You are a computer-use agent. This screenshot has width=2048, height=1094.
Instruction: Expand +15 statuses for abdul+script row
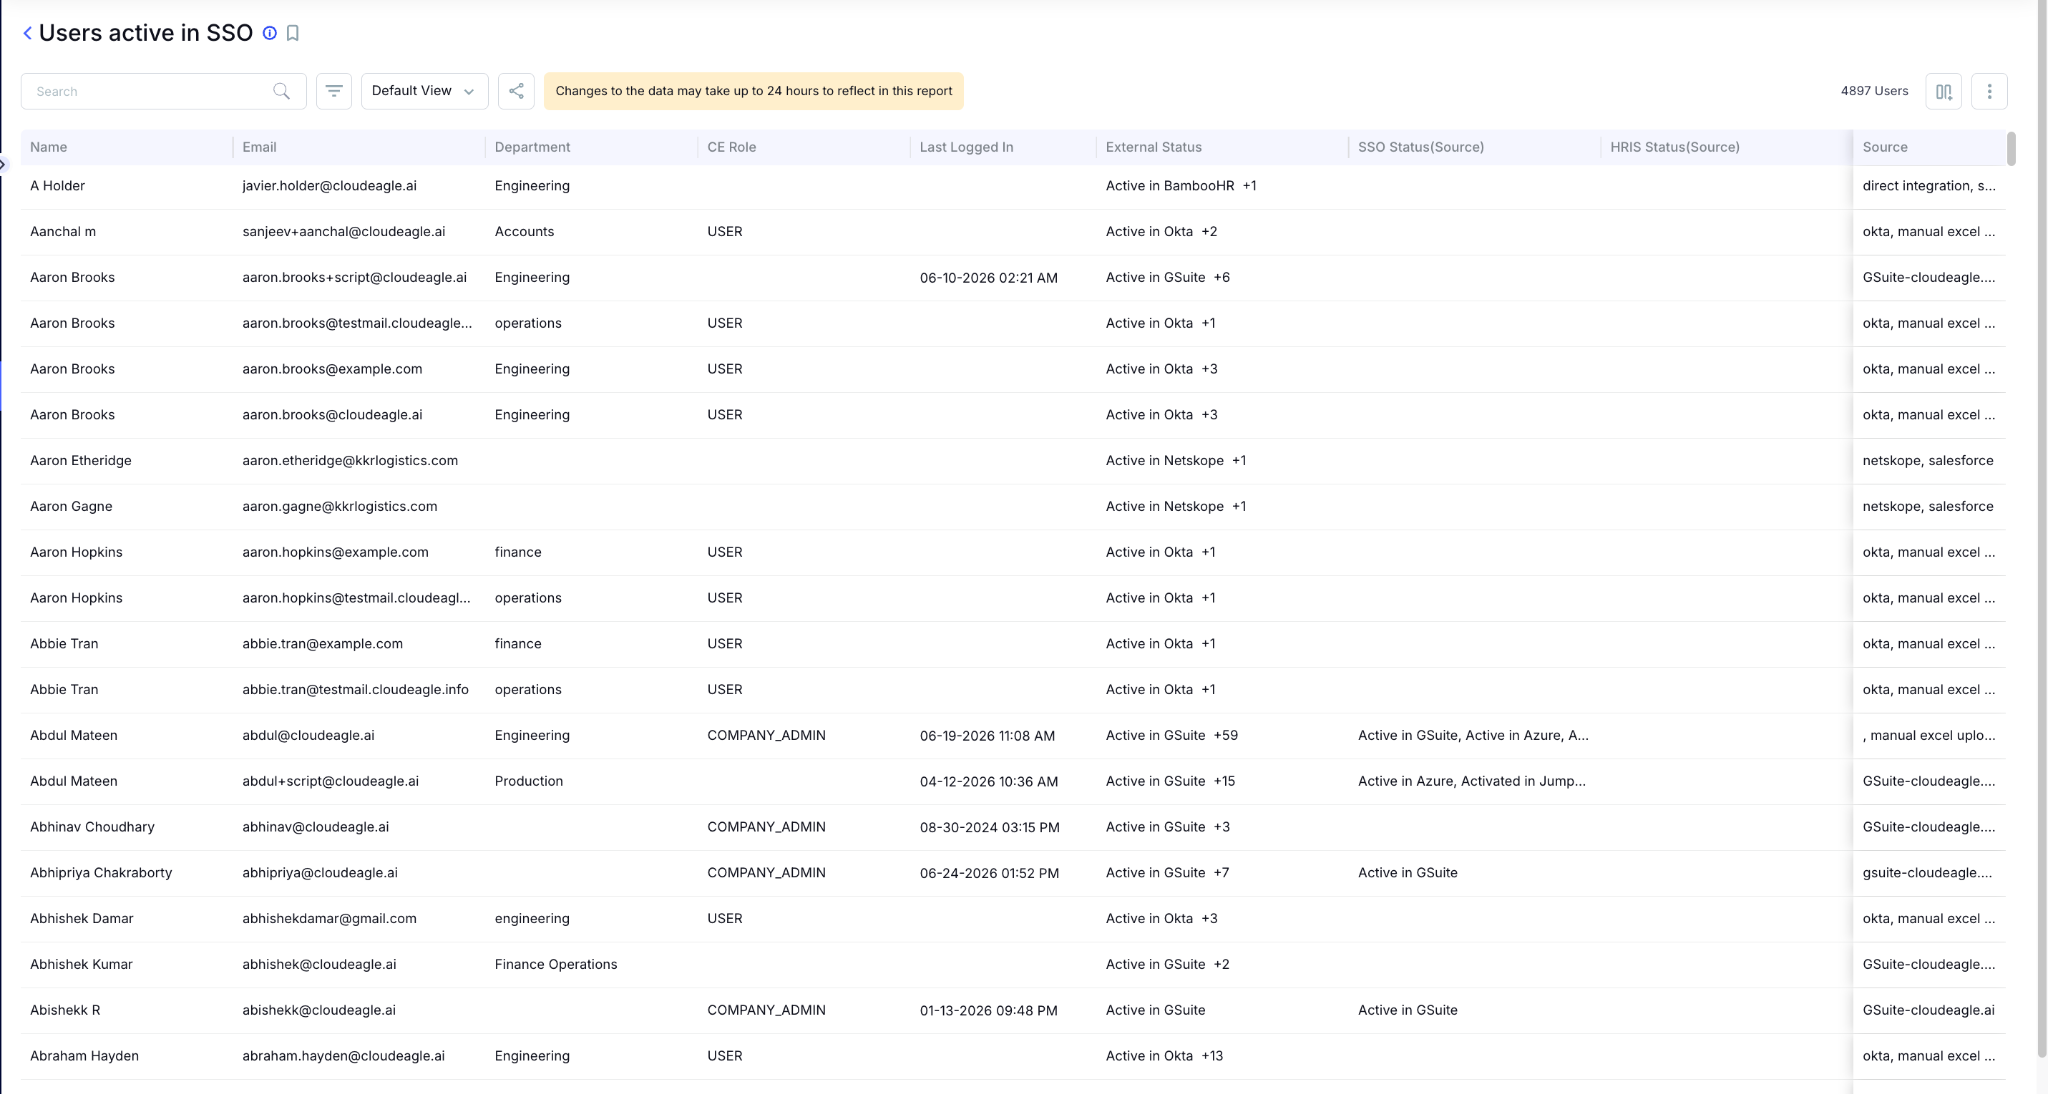pyautogui.click(x=1224, y=782)
